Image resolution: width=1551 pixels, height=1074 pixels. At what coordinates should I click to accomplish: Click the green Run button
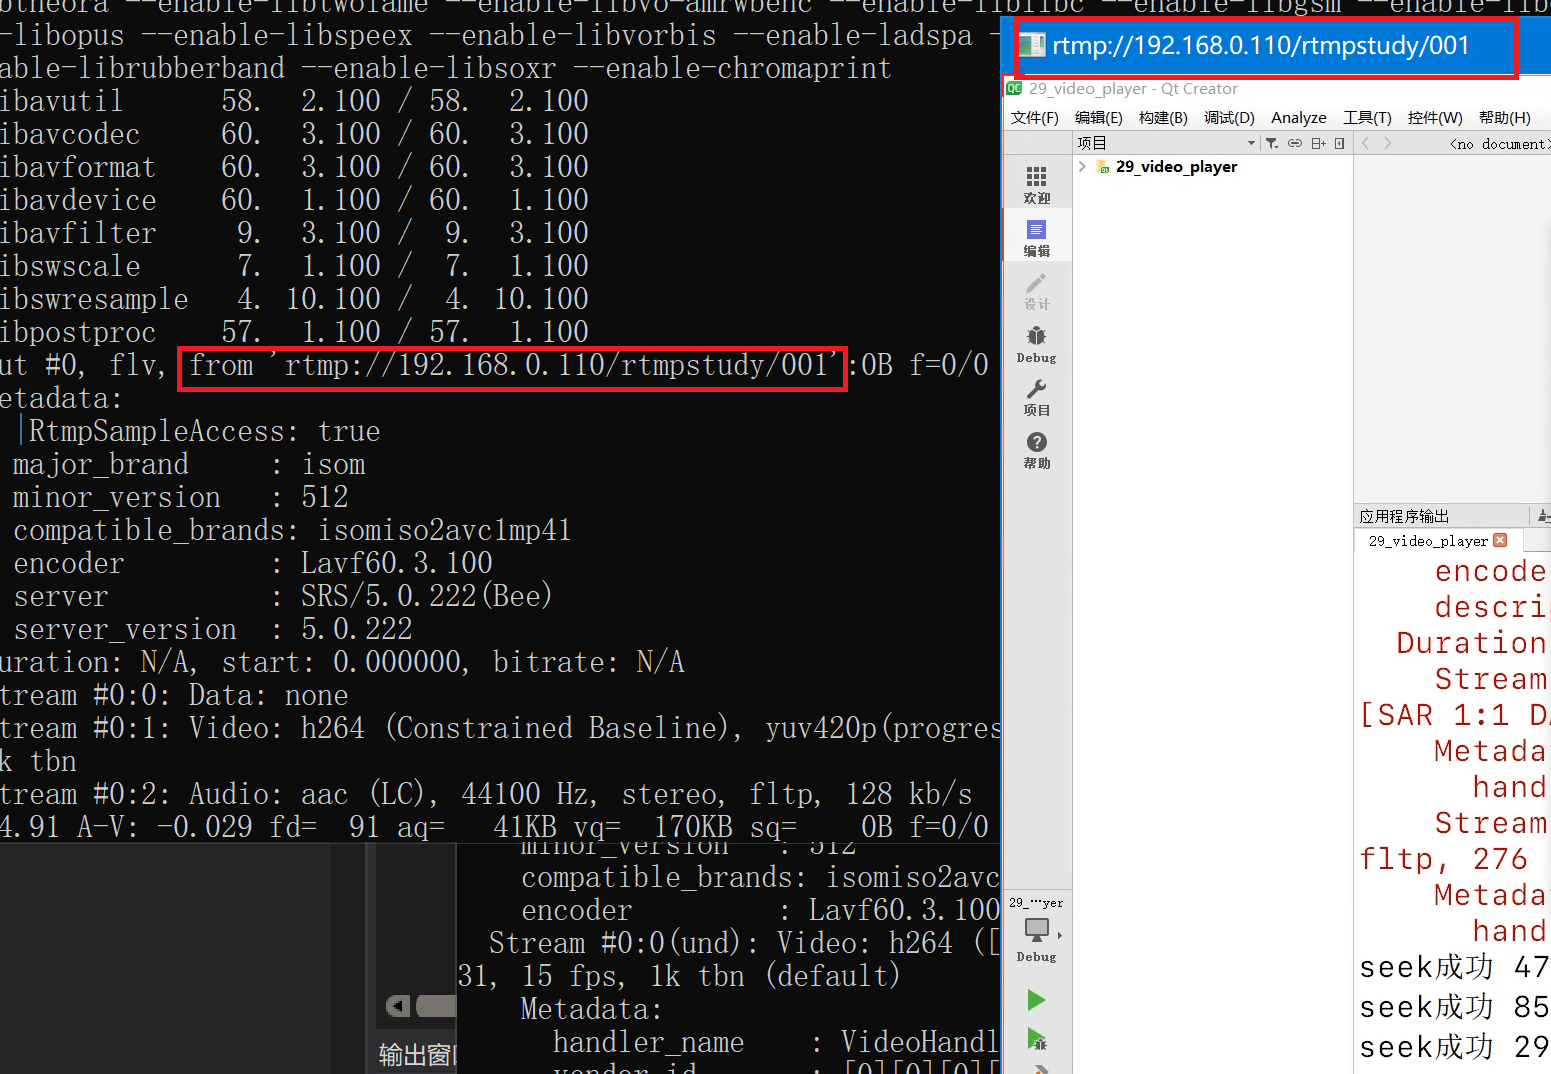[1036, 1000]
